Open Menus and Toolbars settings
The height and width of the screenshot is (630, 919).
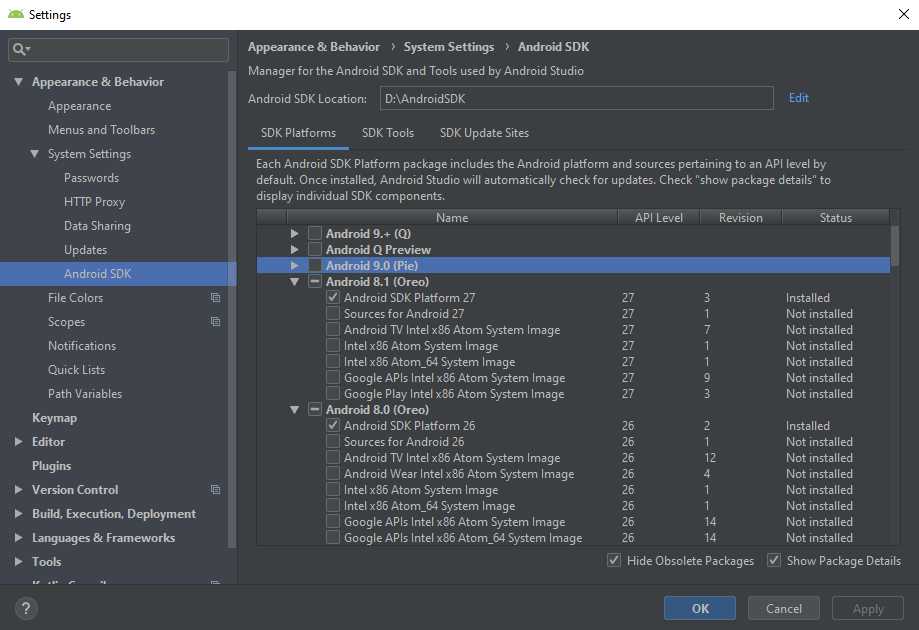pyautogui.click(x=101, y=130)
